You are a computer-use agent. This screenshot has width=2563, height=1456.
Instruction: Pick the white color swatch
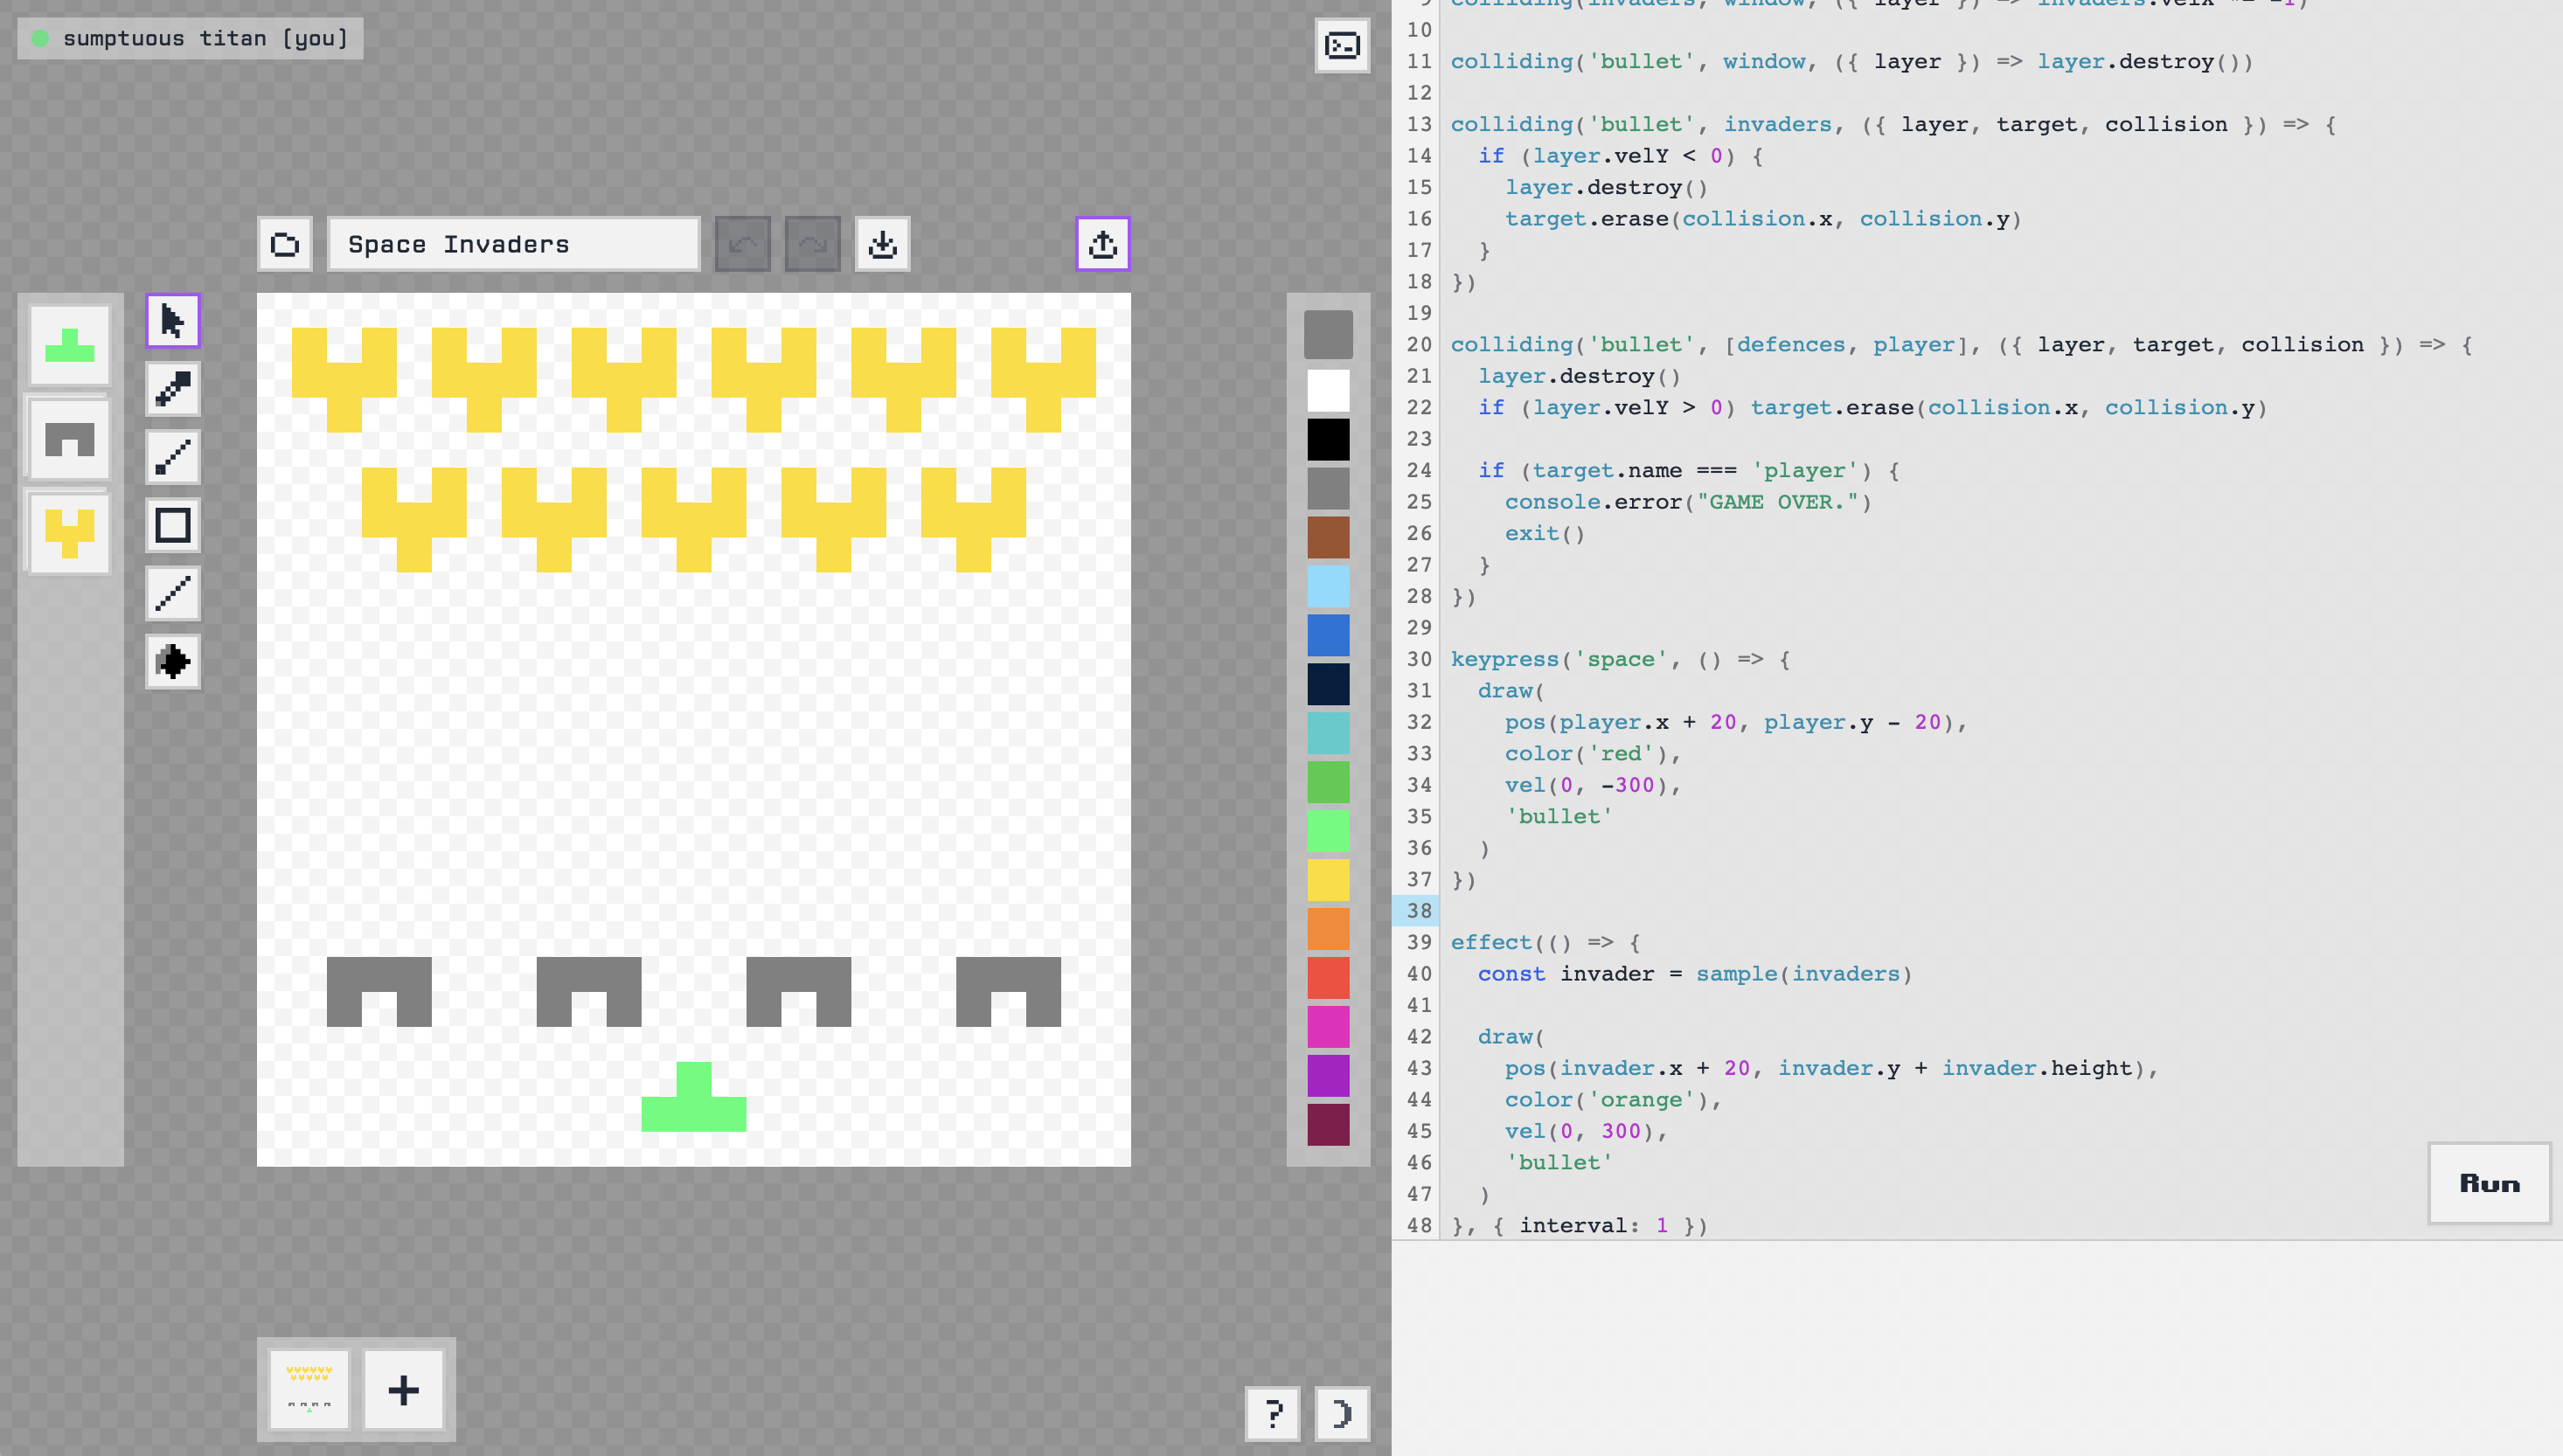1329,391
